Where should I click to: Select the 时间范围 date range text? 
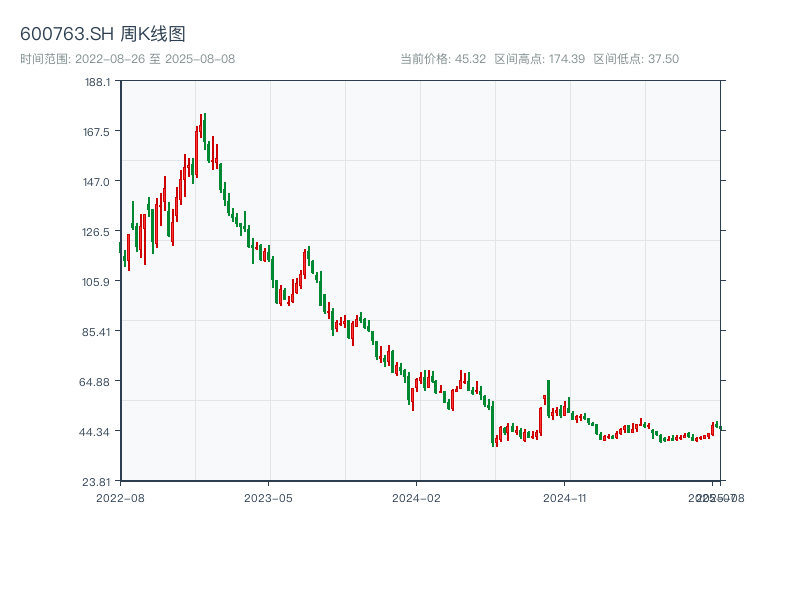[127, 59]
